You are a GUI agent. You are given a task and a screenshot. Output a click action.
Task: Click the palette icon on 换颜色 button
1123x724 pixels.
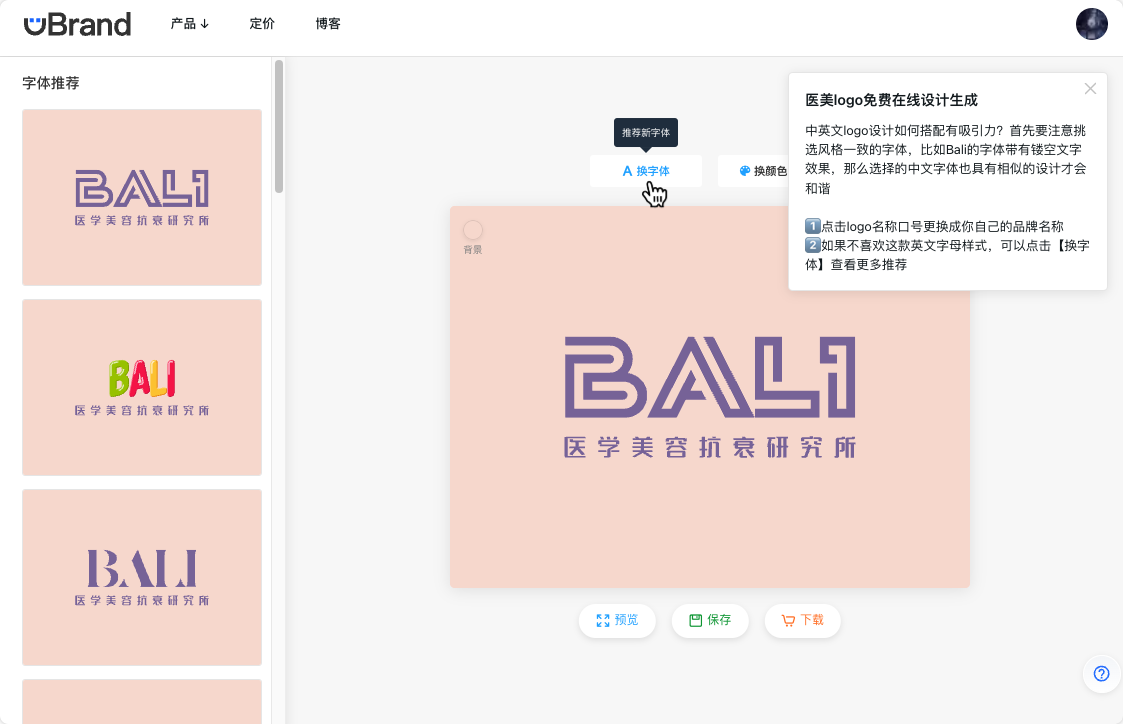click(x=743, y=170)
